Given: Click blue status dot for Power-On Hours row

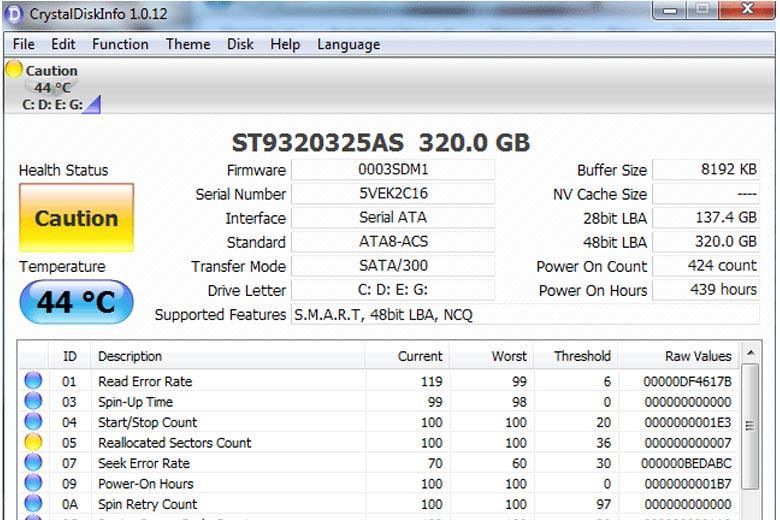Looking at the screenshot, I should pos(33,483).
